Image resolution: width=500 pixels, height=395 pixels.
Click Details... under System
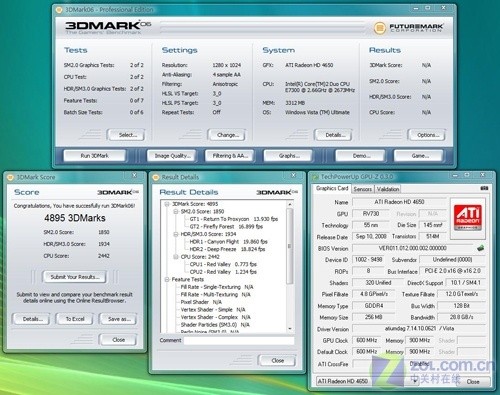pos(334,135)
